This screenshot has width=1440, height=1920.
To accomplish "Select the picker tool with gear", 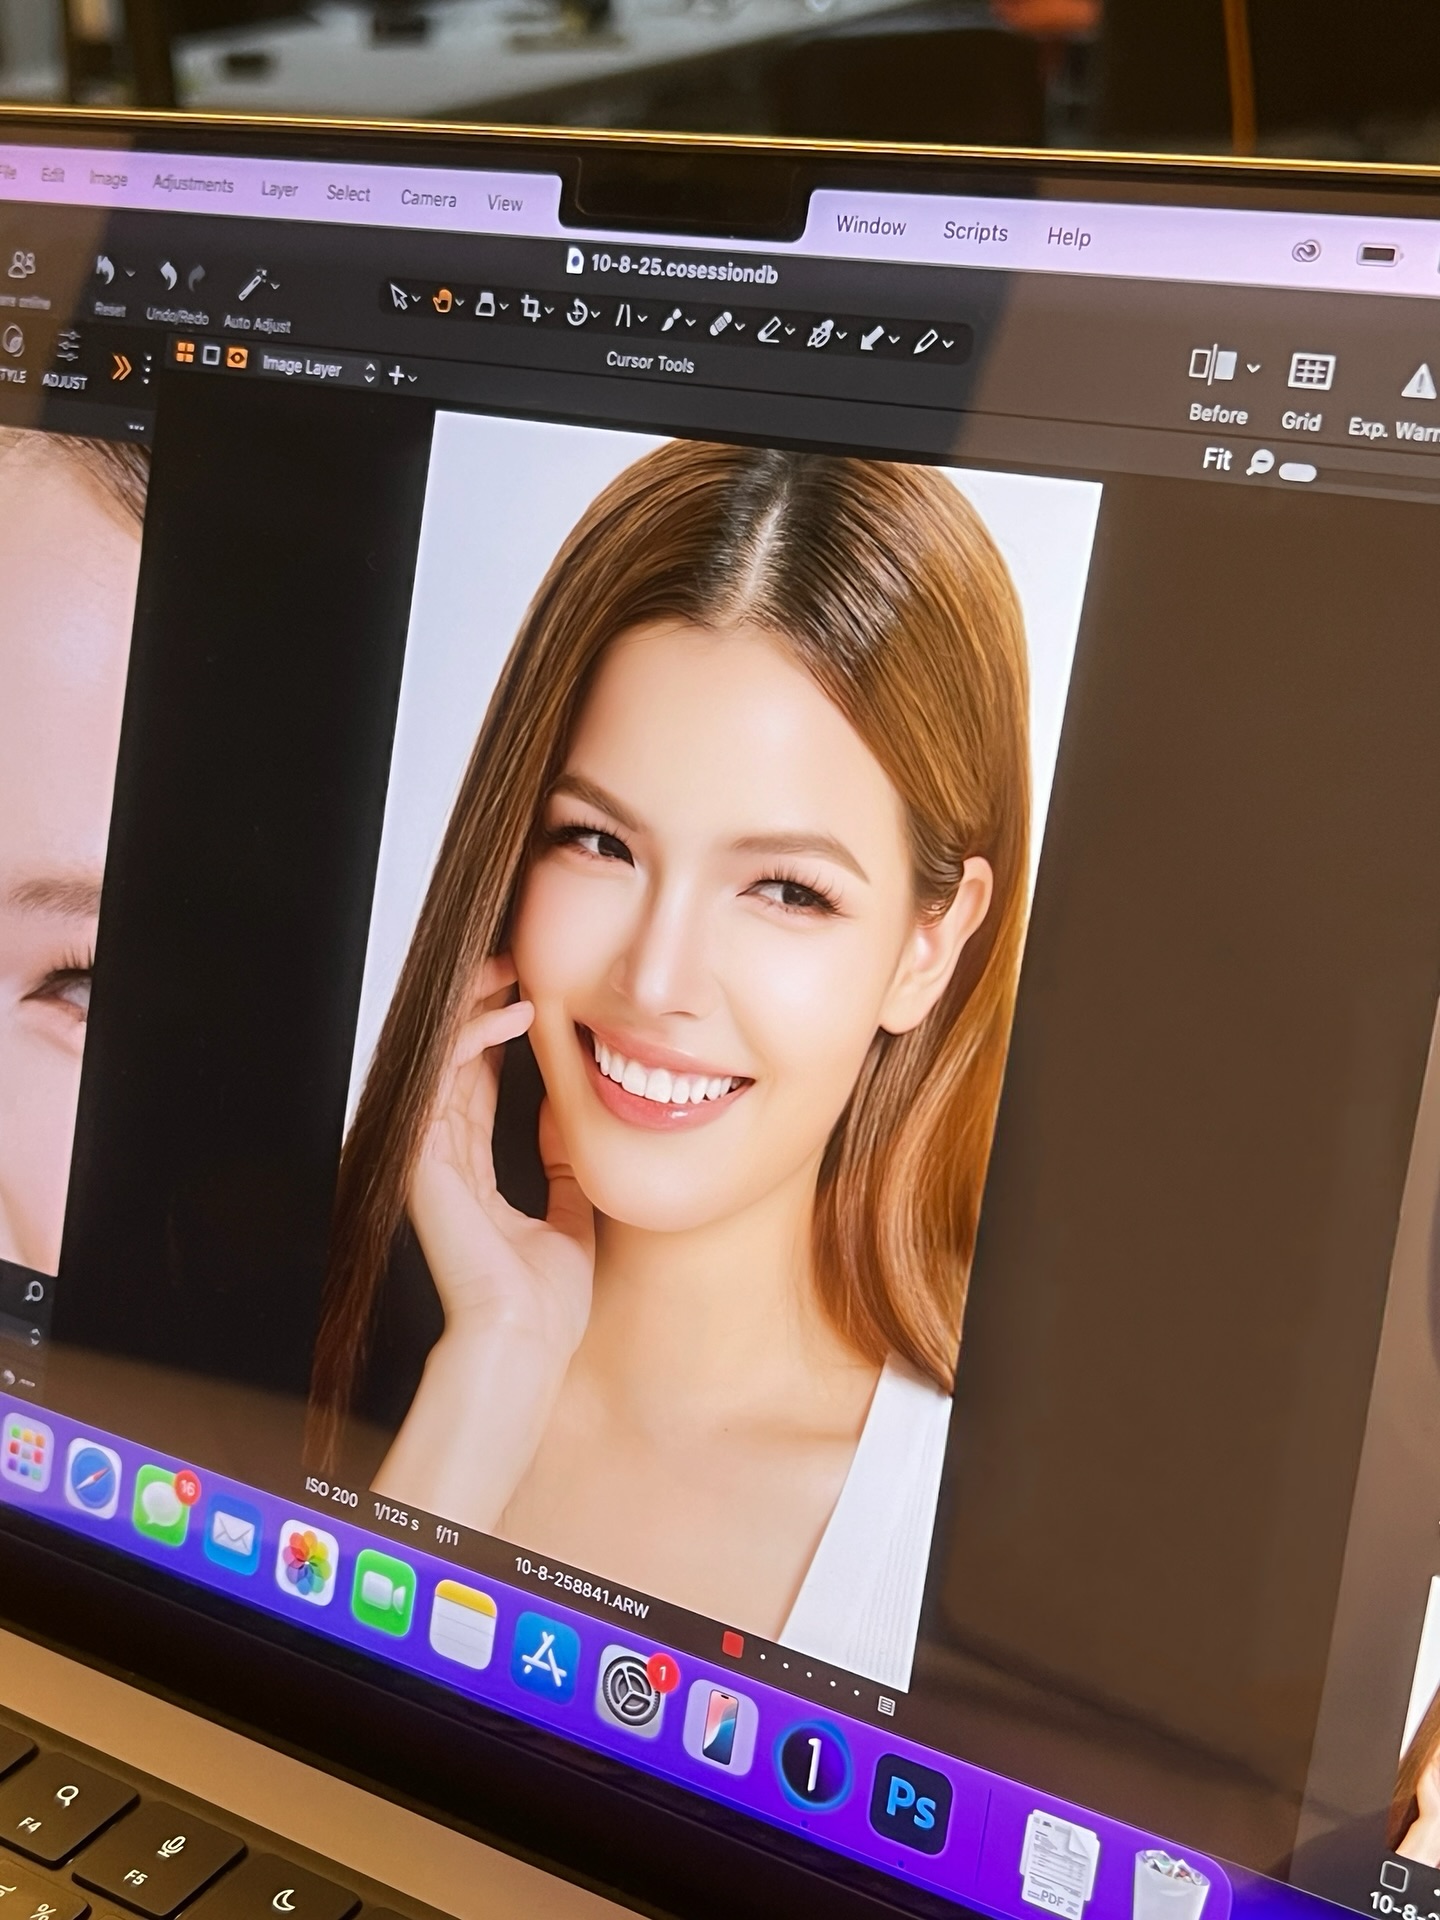I will 820,334.
